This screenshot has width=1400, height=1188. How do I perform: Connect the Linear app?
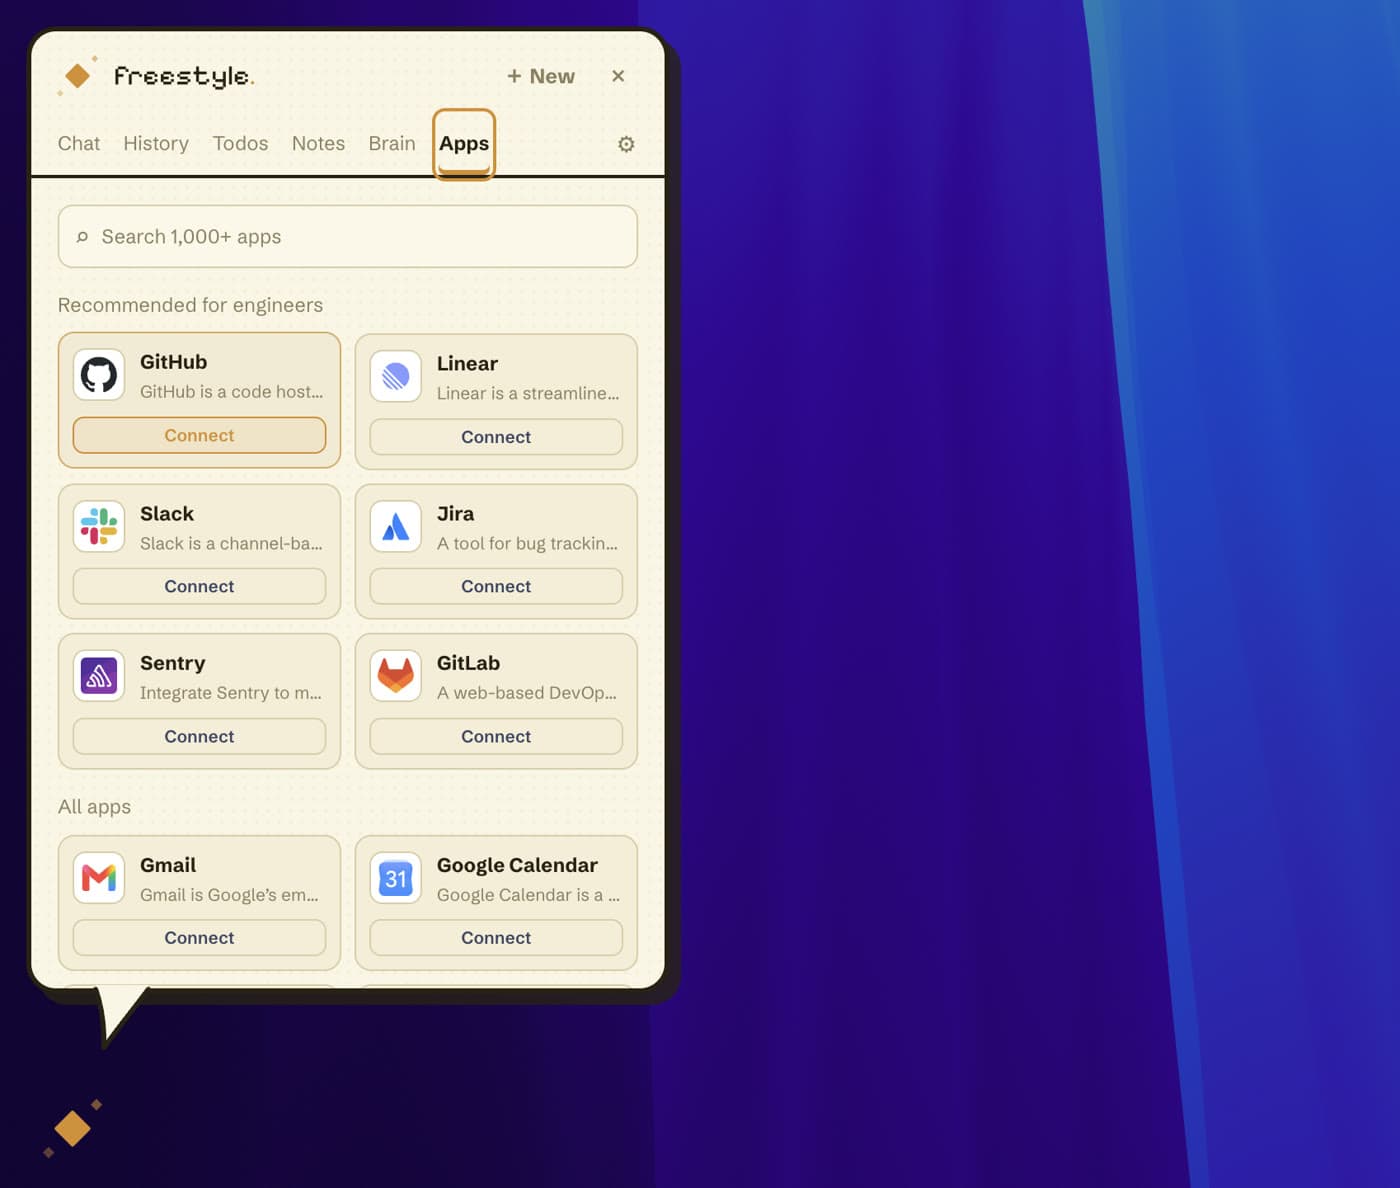click(x=496, y=437)
